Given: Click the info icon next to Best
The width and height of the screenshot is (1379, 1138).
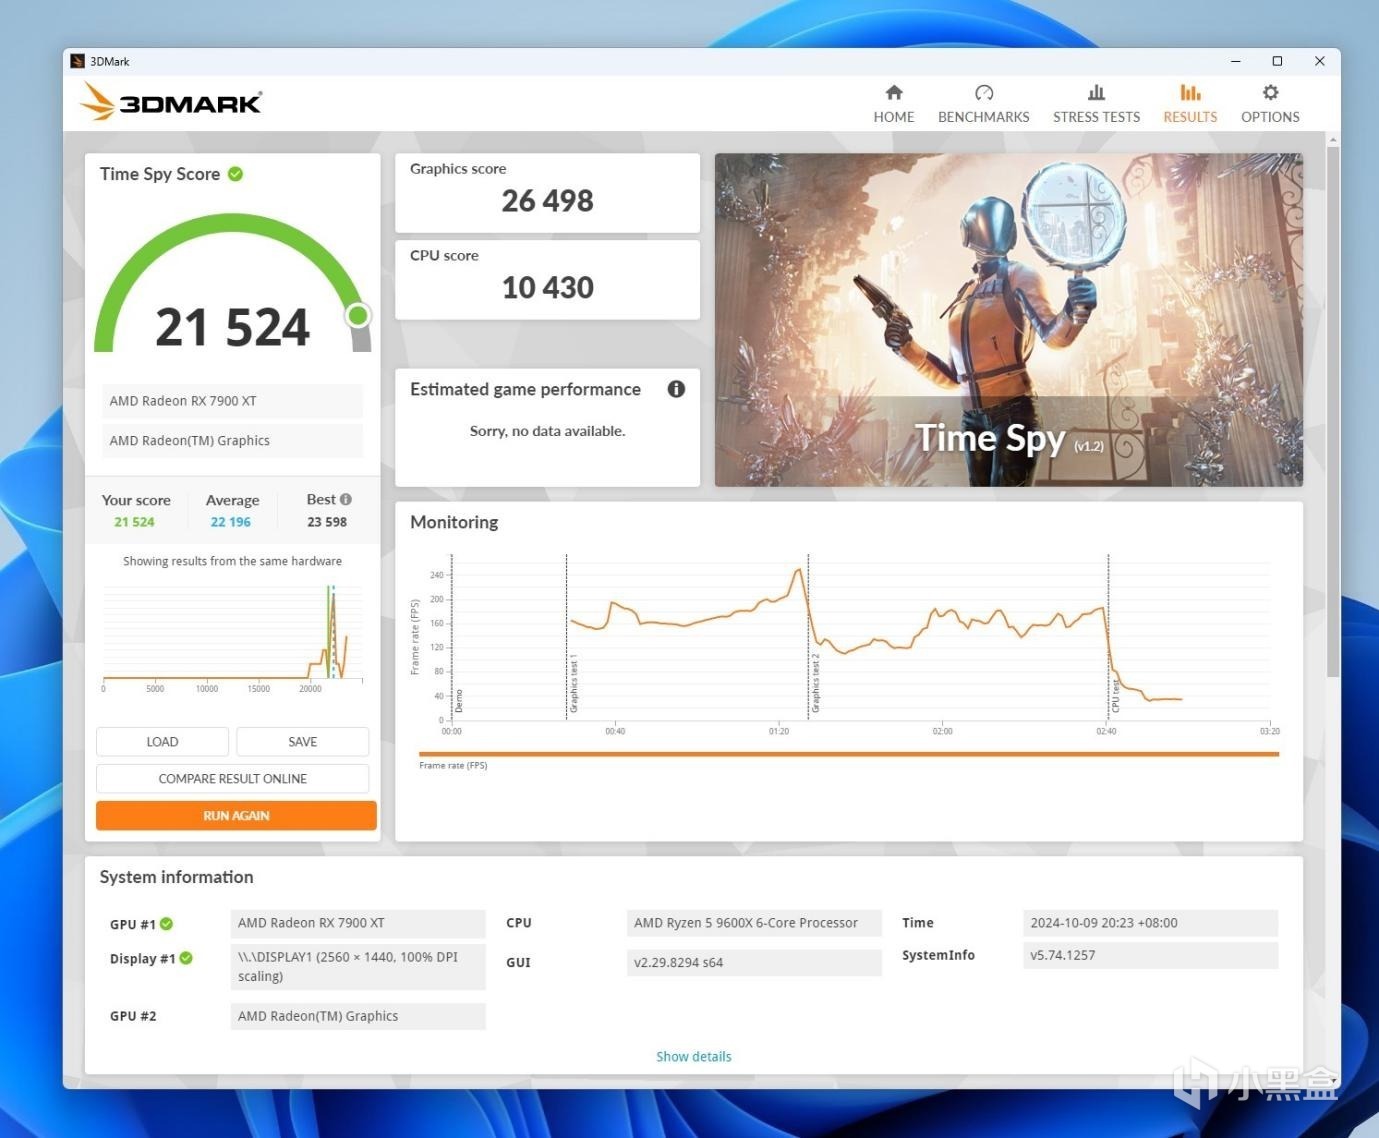Looking at the screenshot, I should pyautogui.click(x=345, y=499).
